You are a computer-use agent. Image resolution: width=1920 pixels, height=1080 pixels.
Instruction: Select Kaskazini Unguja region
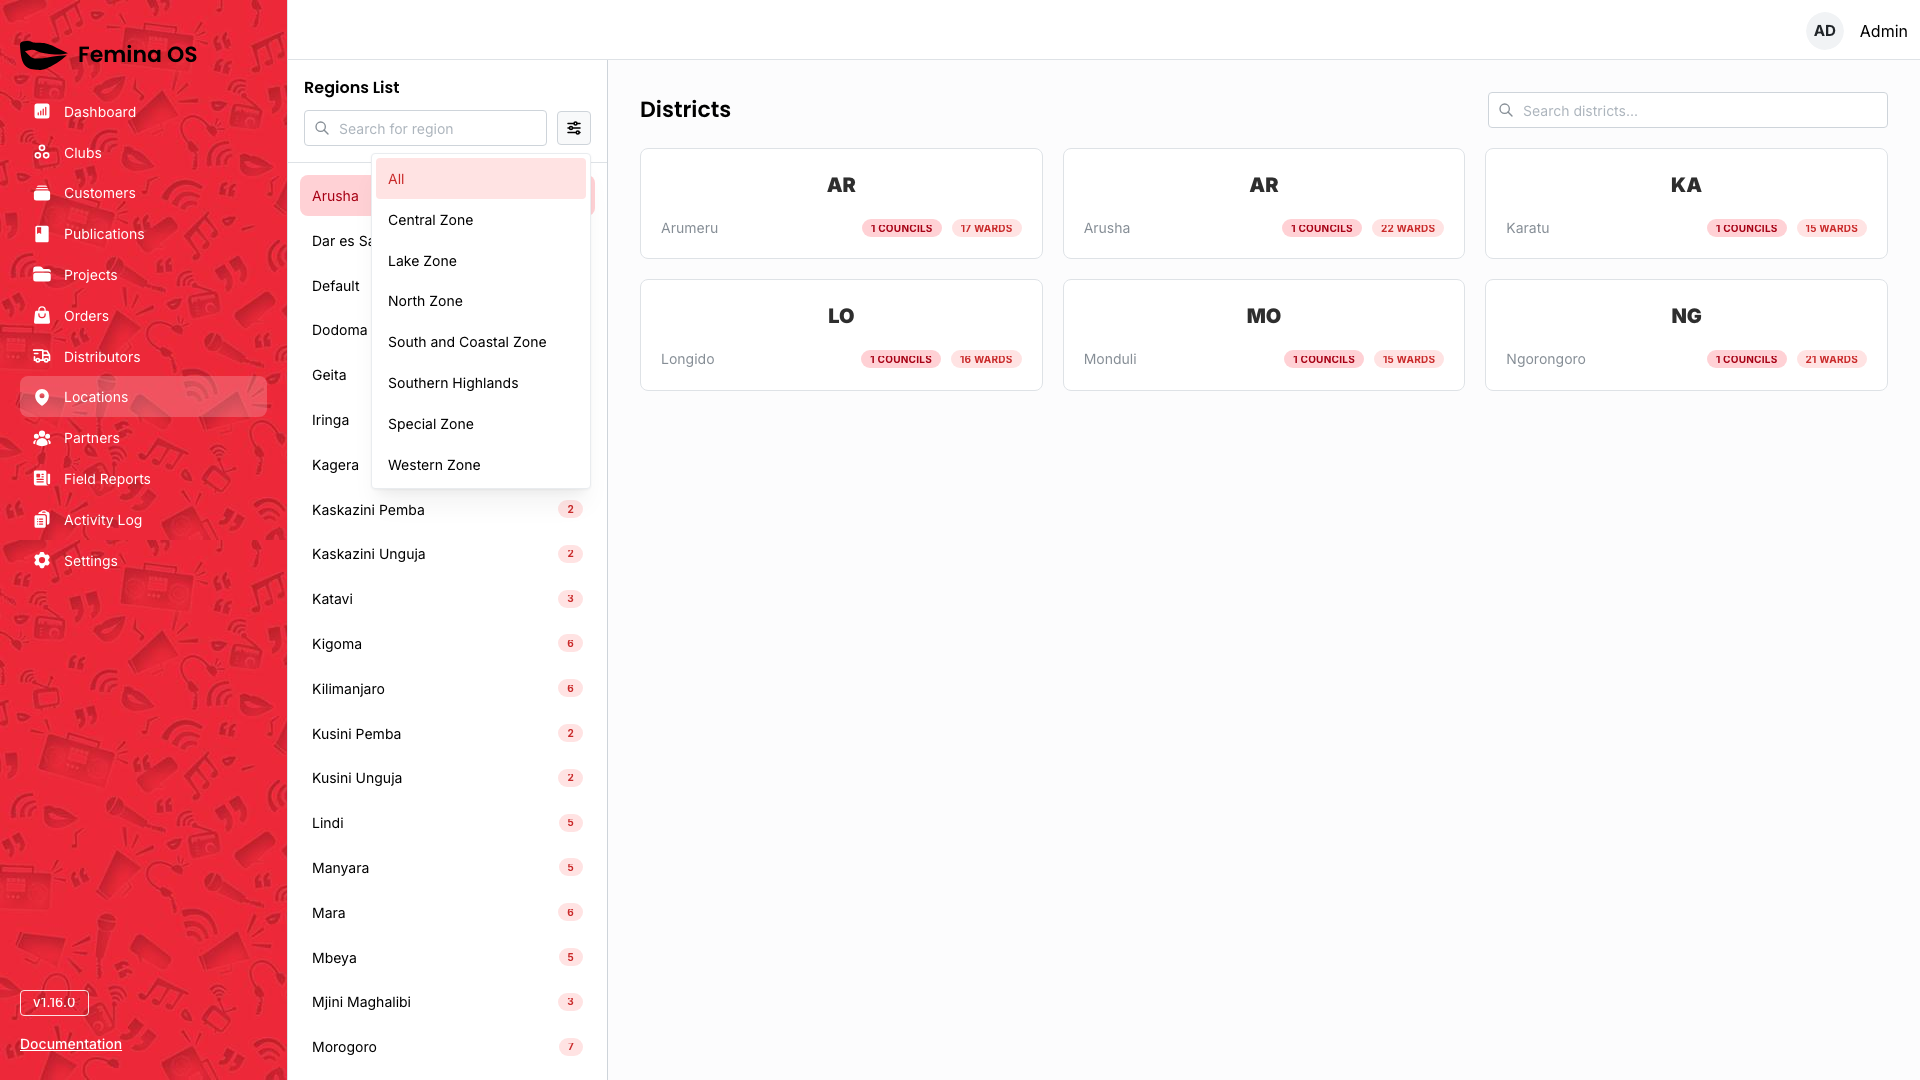point(447,554)
